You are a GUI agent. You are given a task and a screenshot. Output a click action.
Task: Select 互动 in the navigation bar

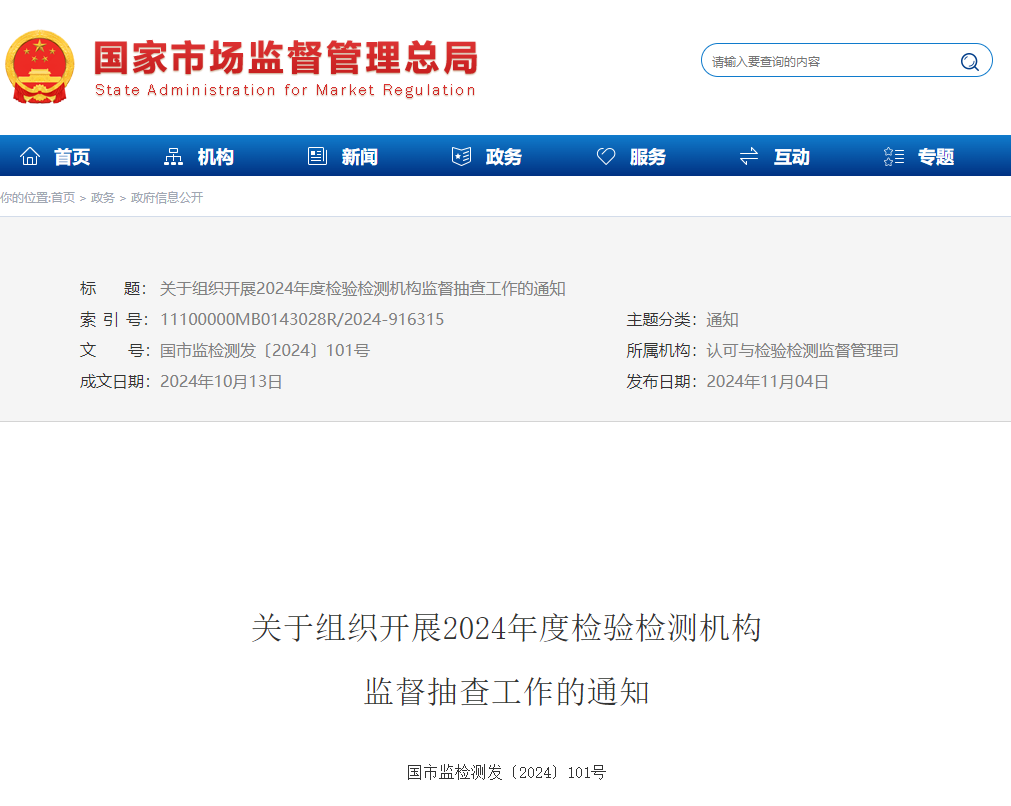(x=791, y=157)
